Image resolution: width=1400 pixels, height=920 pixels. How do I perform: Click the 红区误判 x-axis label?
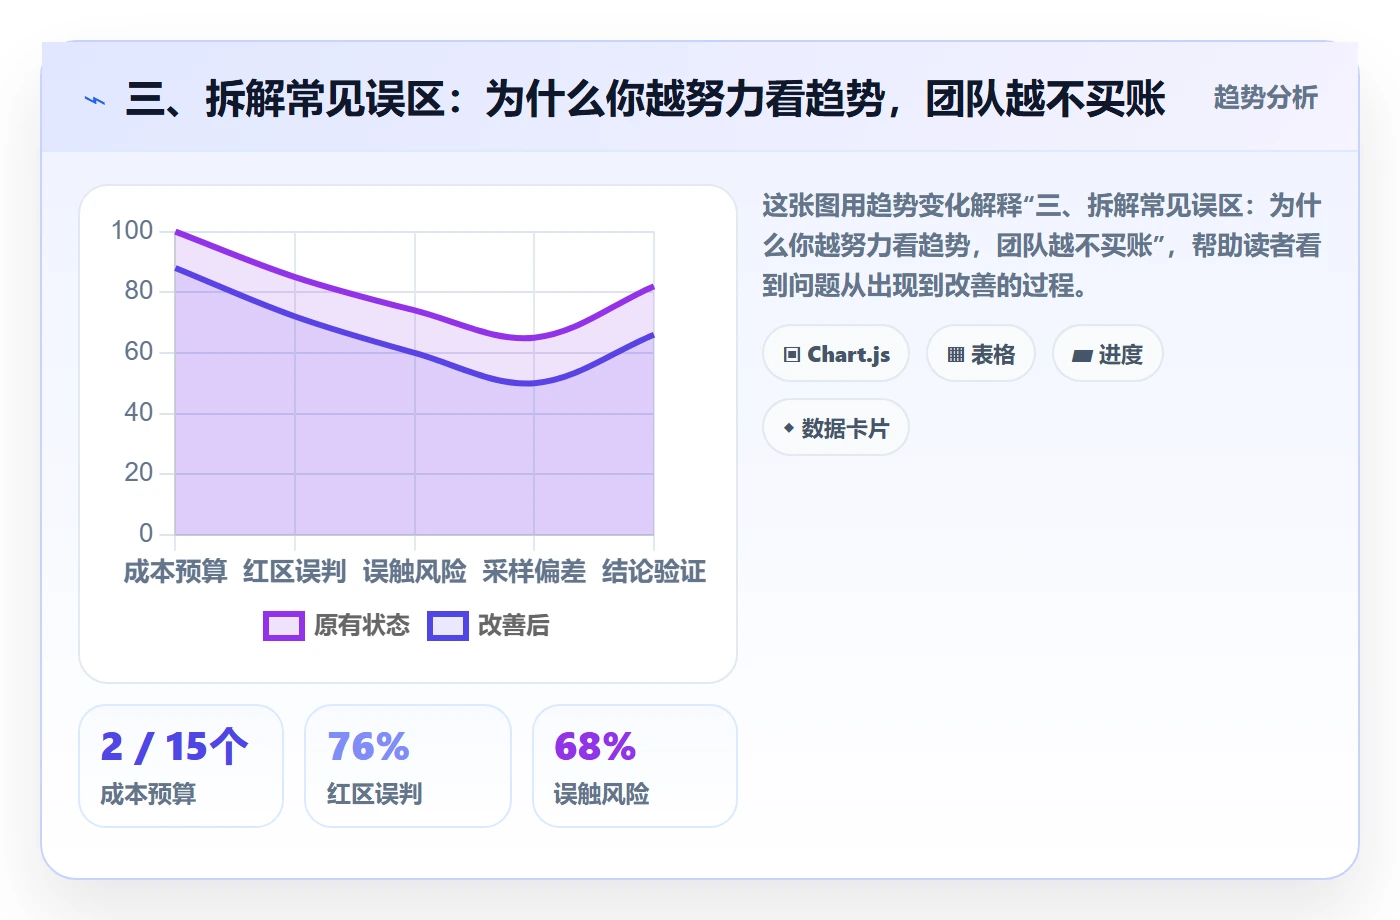tap(295, 572)
